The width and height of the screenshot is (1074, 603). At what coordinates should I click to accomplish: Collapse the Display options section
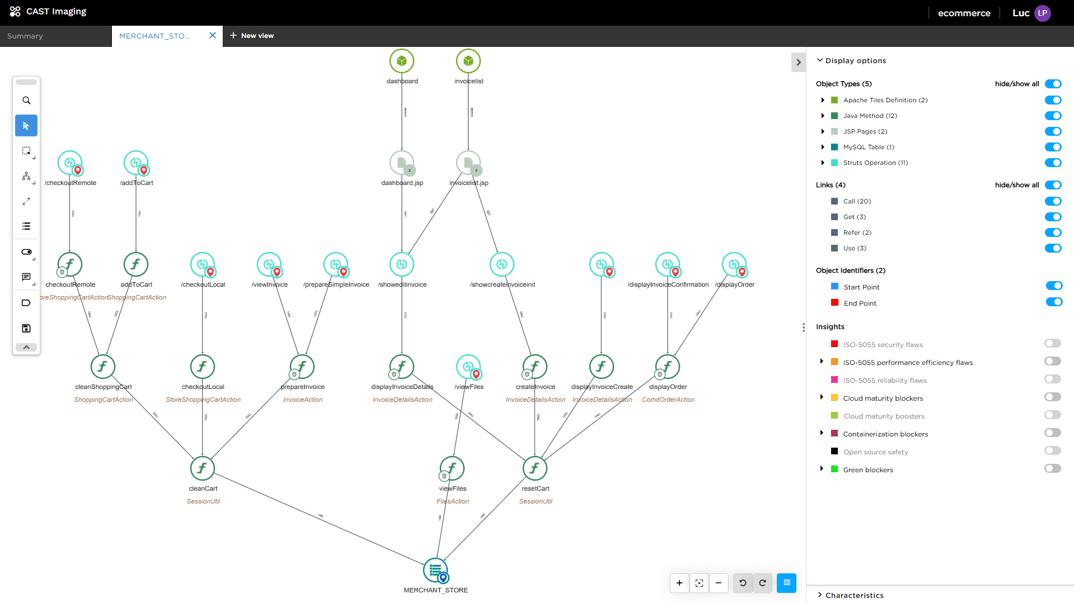[x=820, y=61]
